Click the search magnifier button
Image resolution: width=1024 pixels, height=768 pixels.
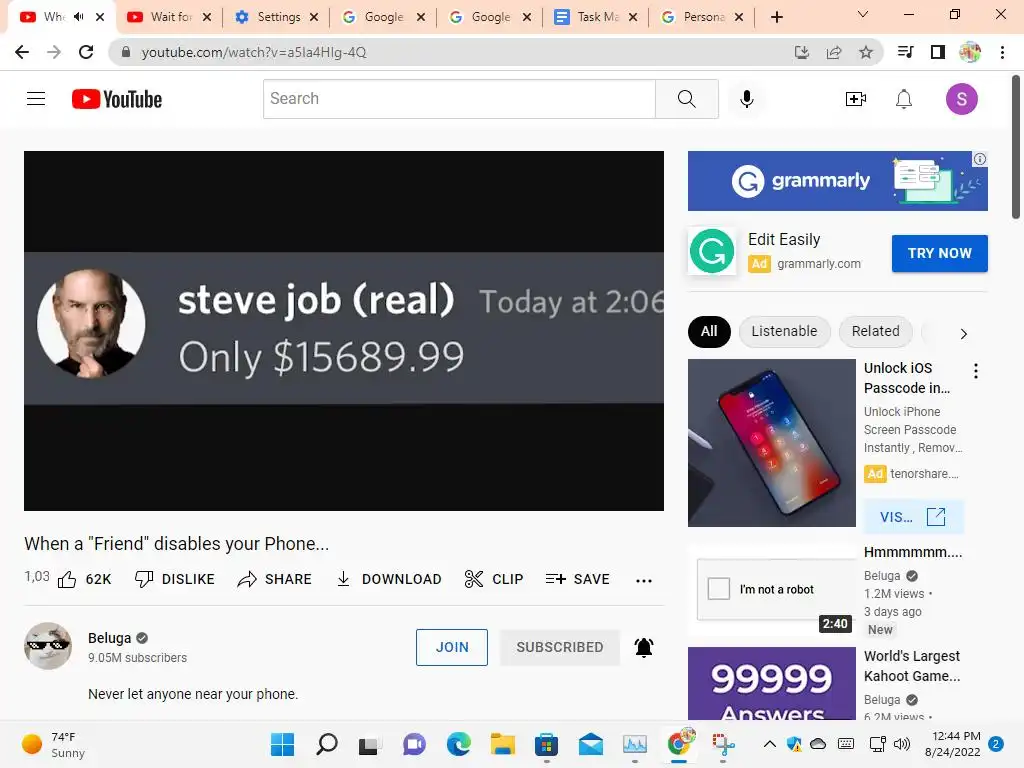click(686, 99)
